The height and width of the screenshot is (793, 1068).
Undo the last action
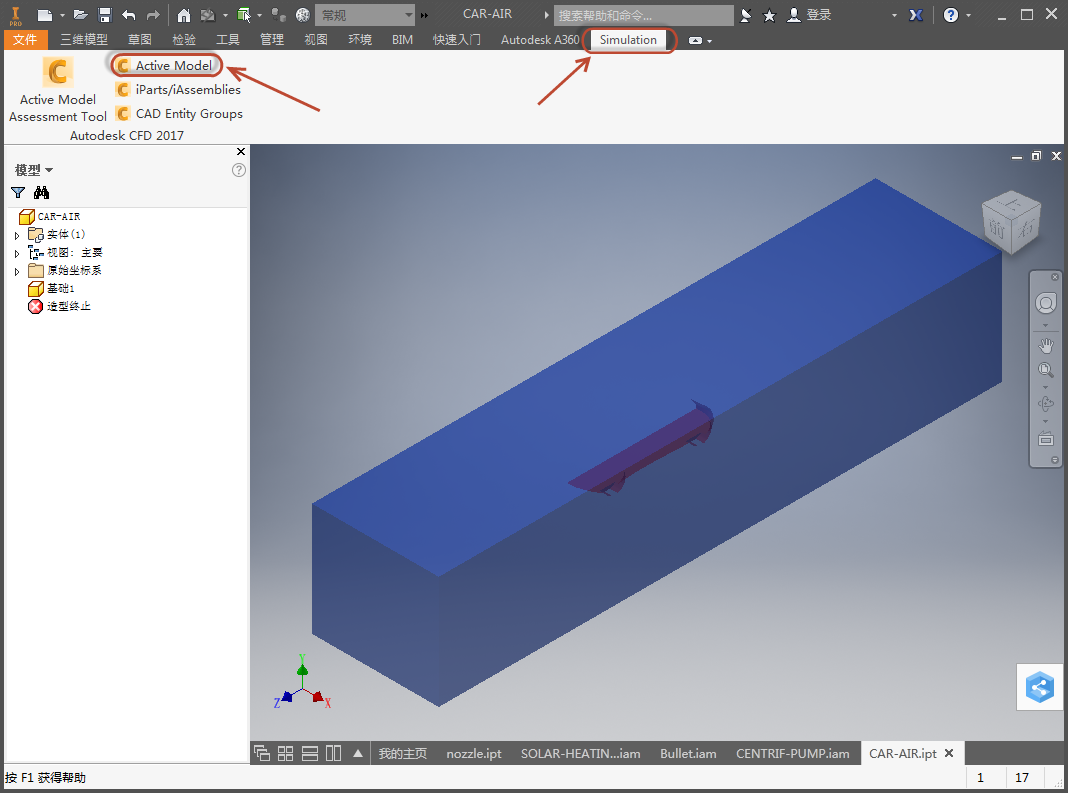click(x=129, y=15)
